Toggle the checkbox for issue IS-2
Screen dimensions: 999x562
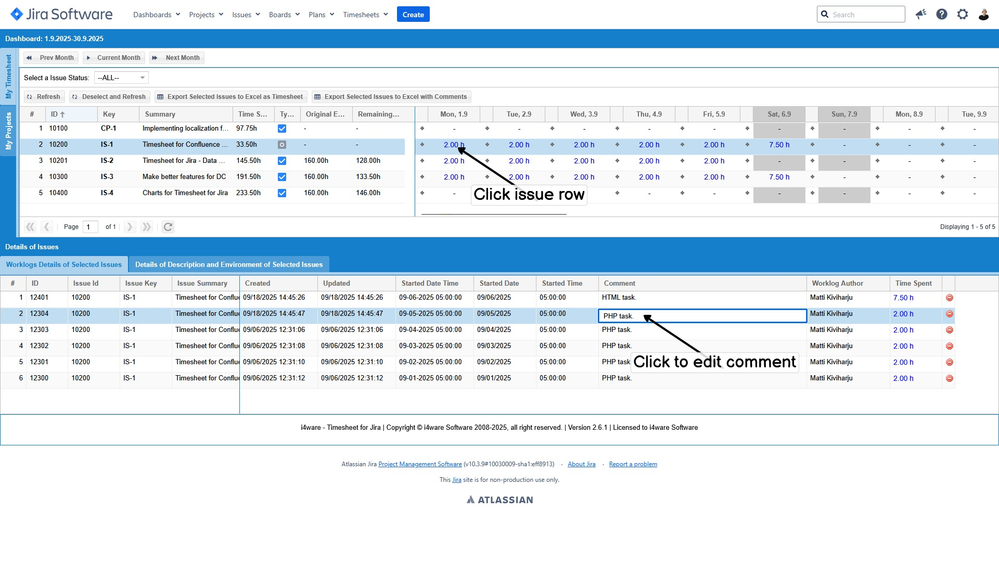282,161
